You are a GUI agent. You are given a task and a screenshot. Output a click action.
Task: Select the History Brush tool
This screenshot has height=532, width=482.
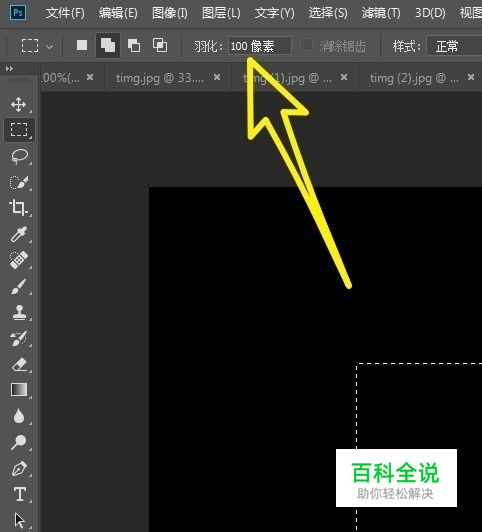point(19,338)
